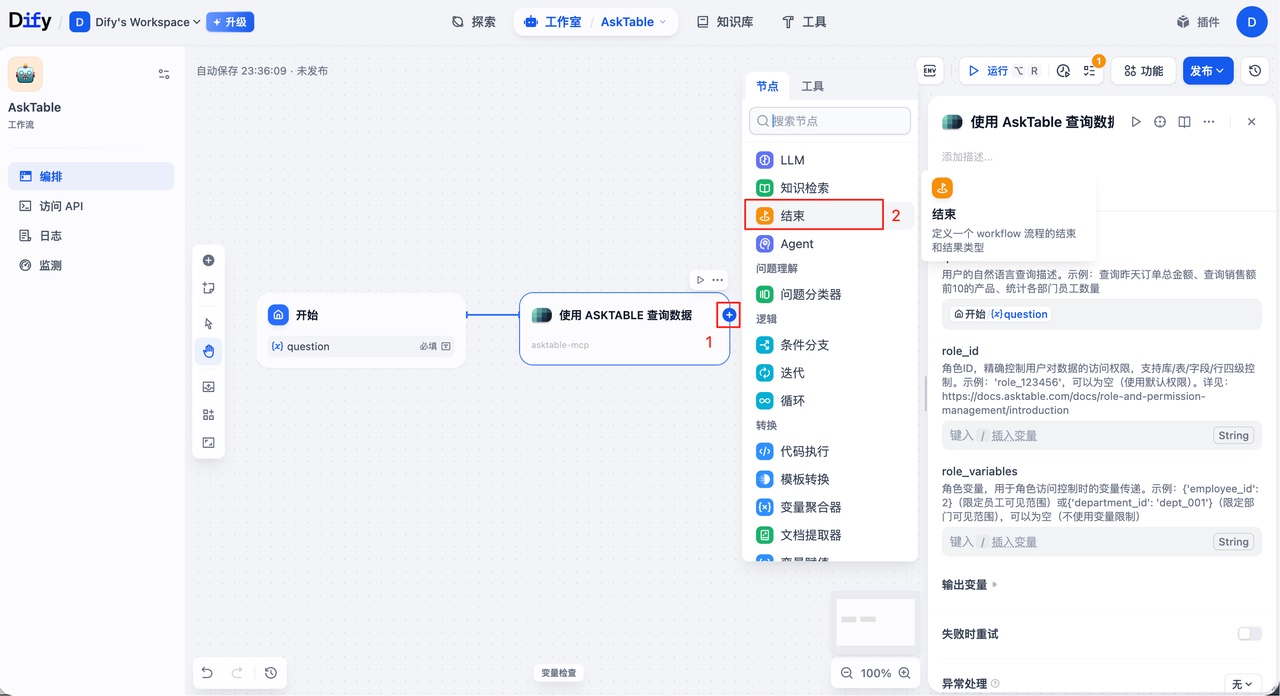Open the 功能 features panel

click(x=1143, y=70)
